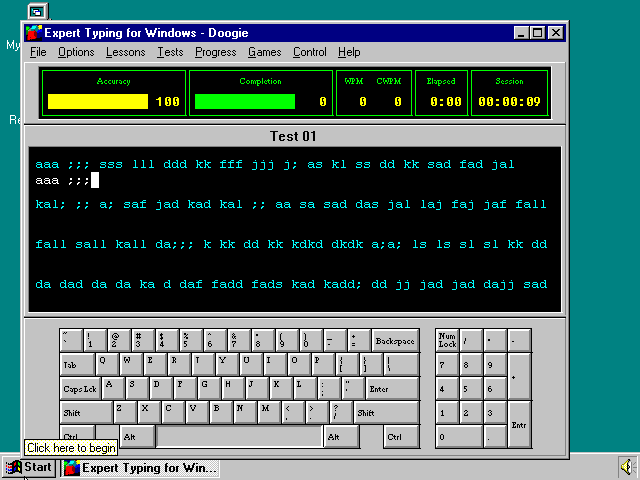The image size is (640, 480).
Task: Click the on-screen E key
Action: 155,364
